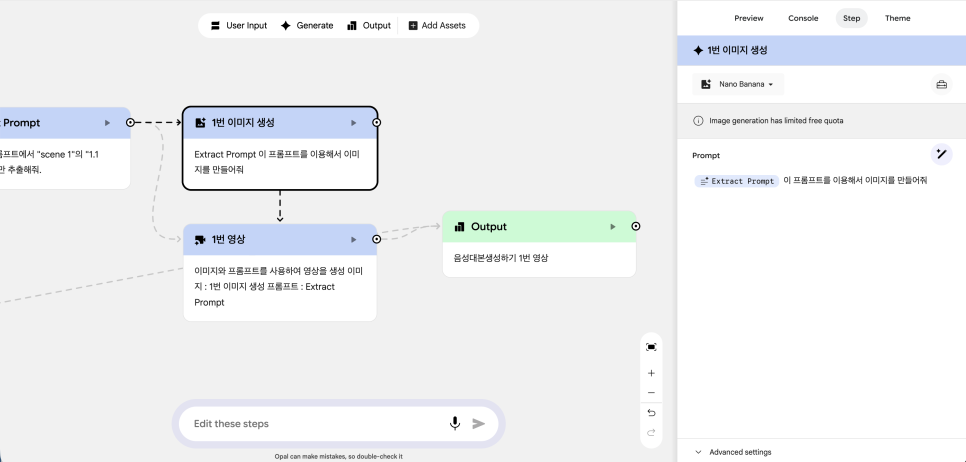Screen dimensions: 966x462
Task: Expand Advanced settings
Action: pos(733,452)
